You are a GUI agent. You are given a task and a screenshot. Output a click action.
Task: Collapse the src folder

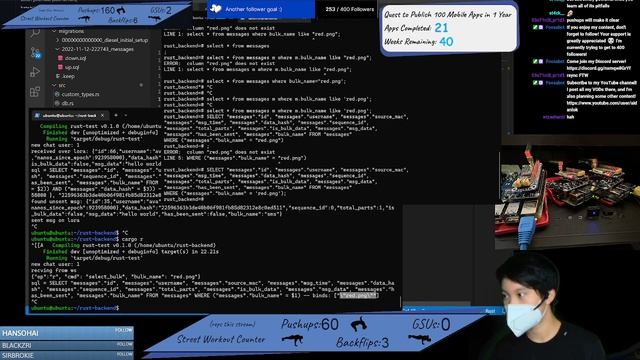click(54, 85)
